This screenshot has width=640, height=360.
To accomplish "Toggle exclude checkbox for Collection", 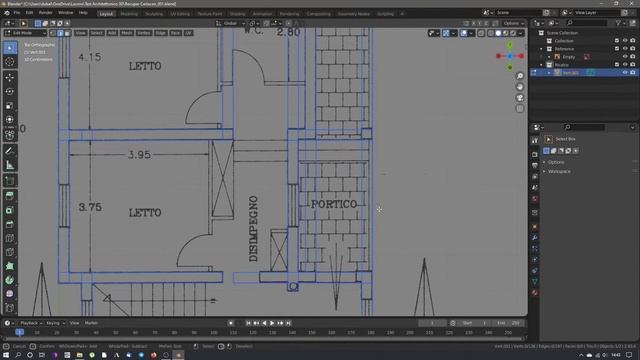I will pos(617,41).
